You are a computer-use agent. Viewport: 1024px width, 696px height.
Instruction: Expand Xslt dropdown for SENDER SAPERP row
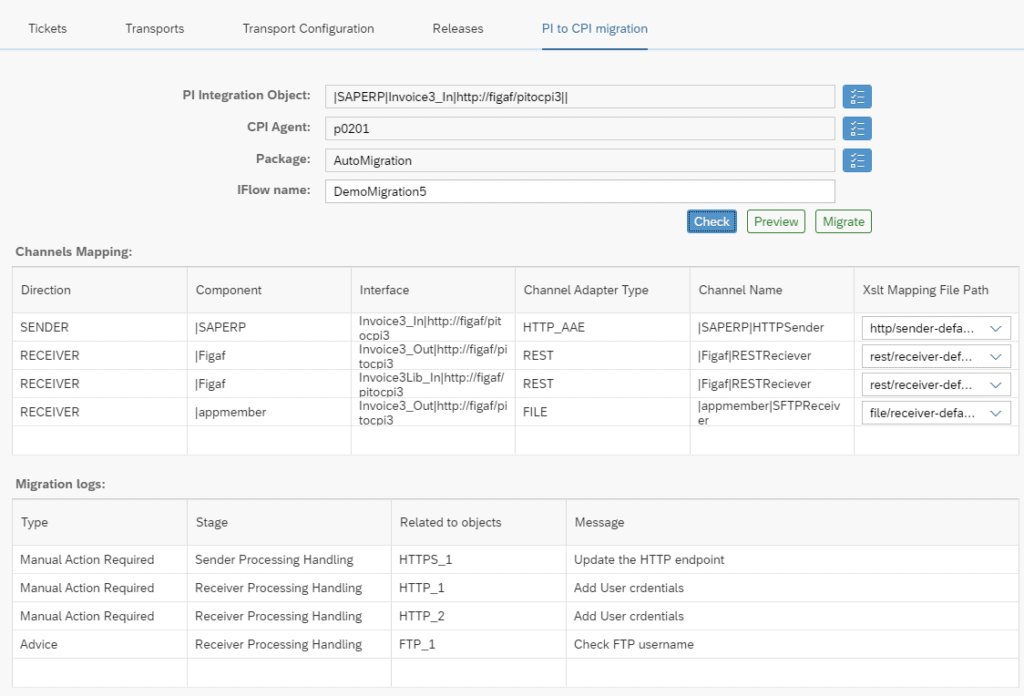(995, 328)
